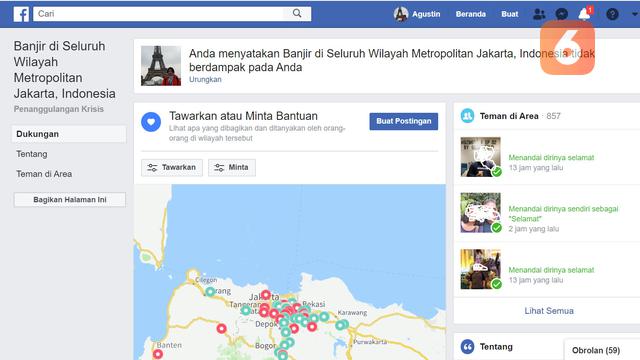Click red map marker near Jakarta label
This screenshot has width=640, height=360.
(x=266, y=294)
